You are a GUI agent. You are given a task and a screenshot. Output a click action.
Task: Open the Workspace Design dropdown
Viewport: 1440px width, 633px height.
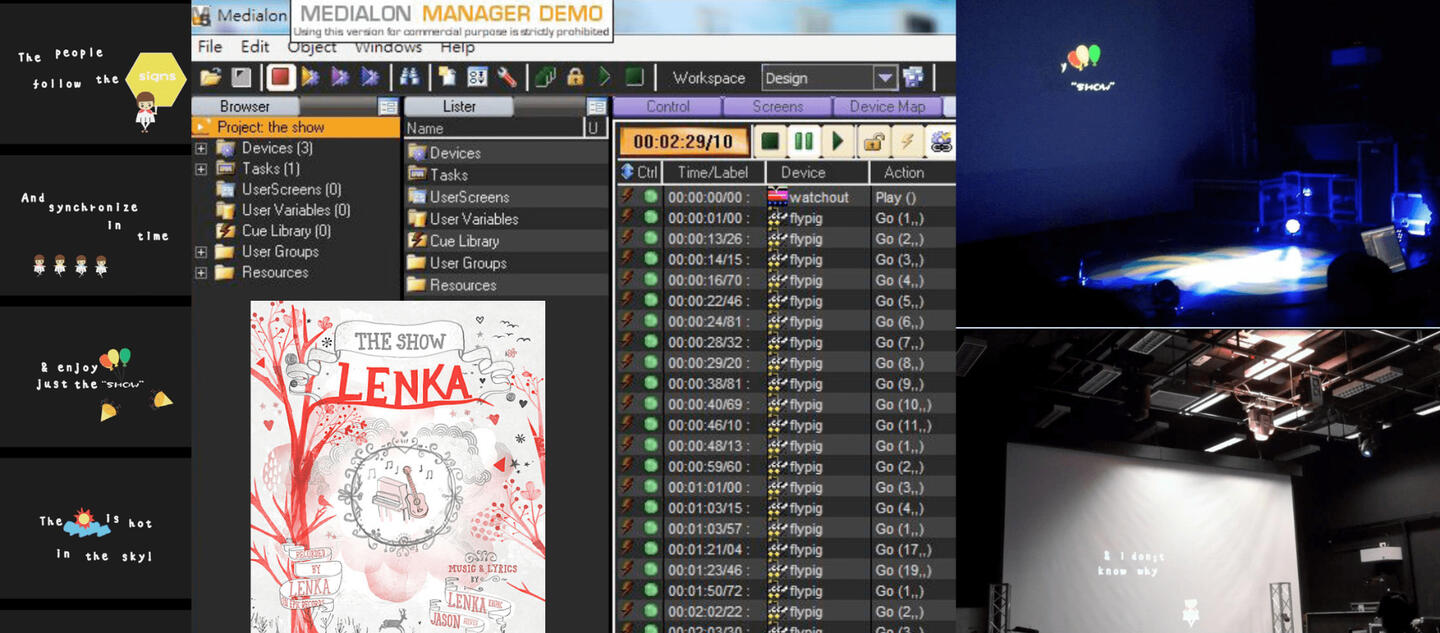pyautogui.click(x=884, y=78)
